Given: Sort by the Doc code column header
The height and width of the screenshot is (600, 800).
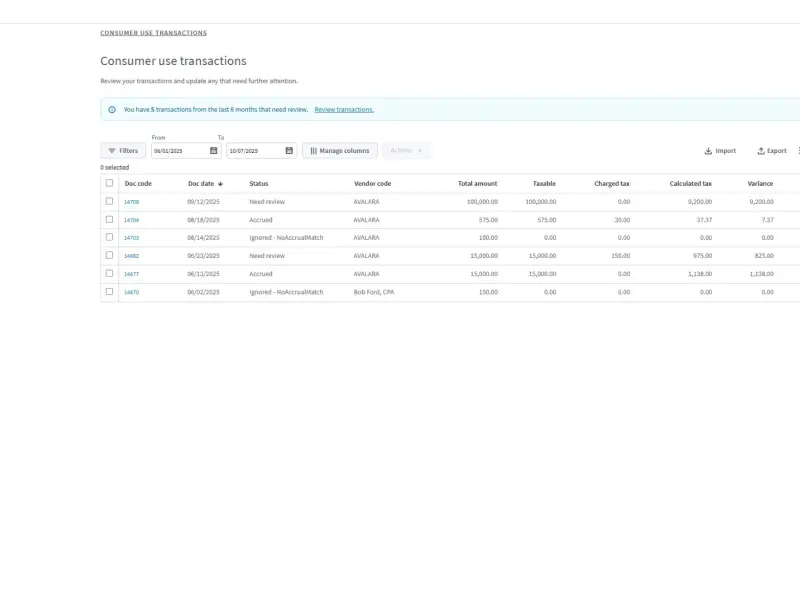Looking at the screenshot, I should (138, 184).
